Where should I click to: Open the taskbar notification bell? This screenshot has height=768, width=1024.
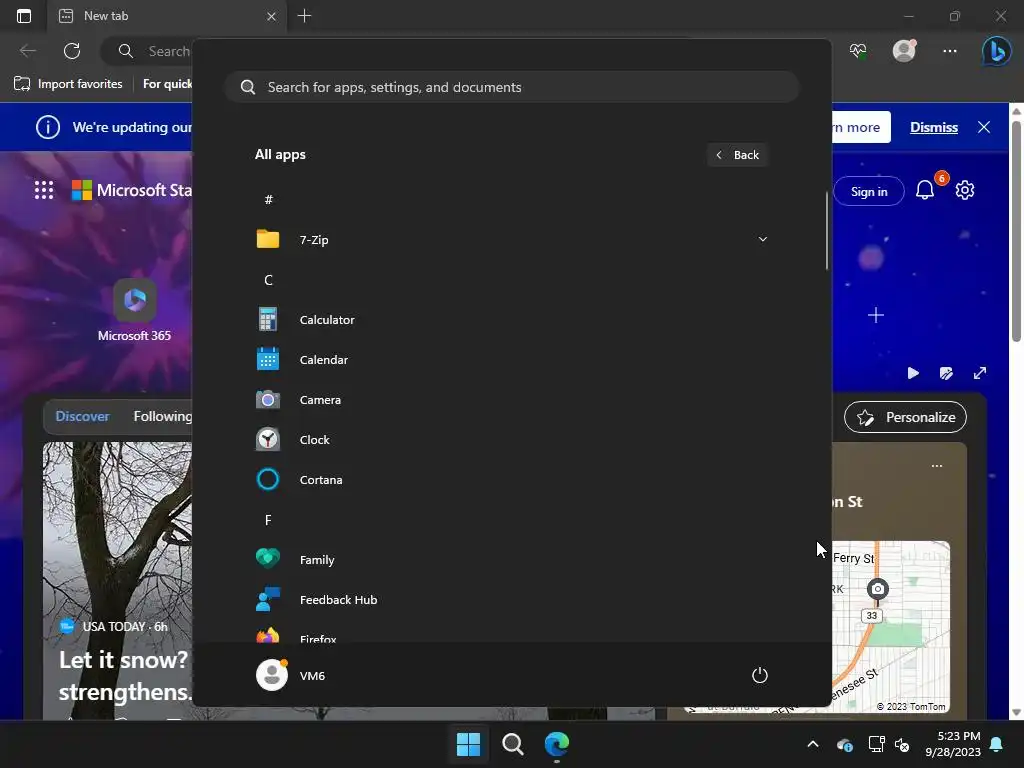997,744
